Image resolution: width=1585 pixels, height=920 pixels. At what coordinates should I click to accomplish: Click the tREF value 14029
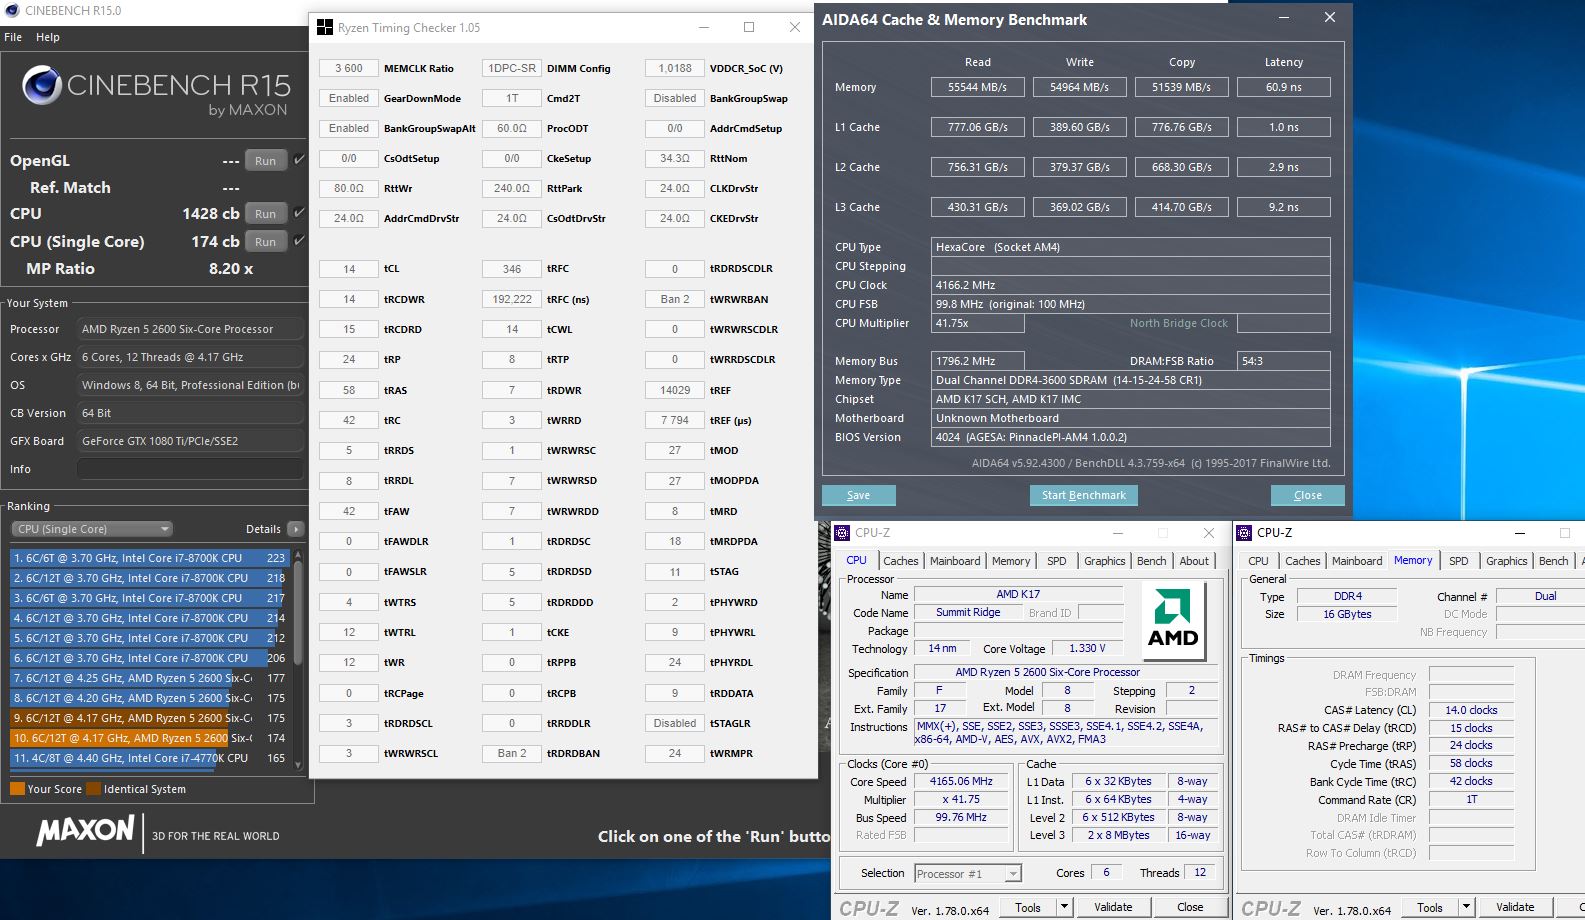coord(675,390)
